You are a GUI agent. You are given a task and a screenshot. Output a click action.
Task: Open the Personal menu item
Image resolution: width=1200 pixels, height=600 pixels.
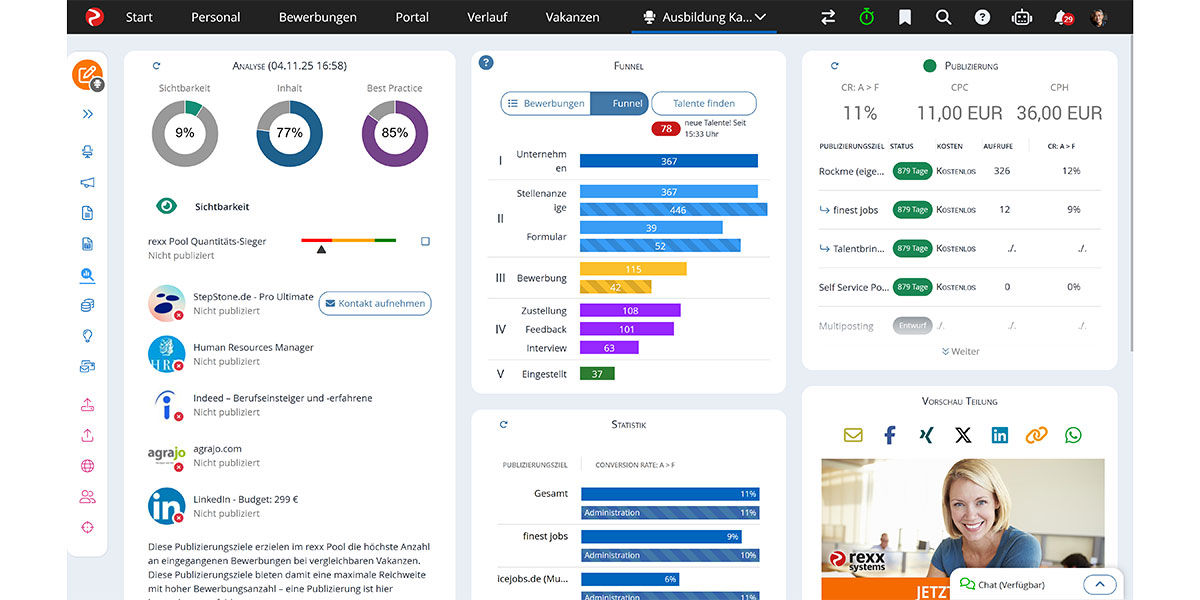click(x=215, y=17)
